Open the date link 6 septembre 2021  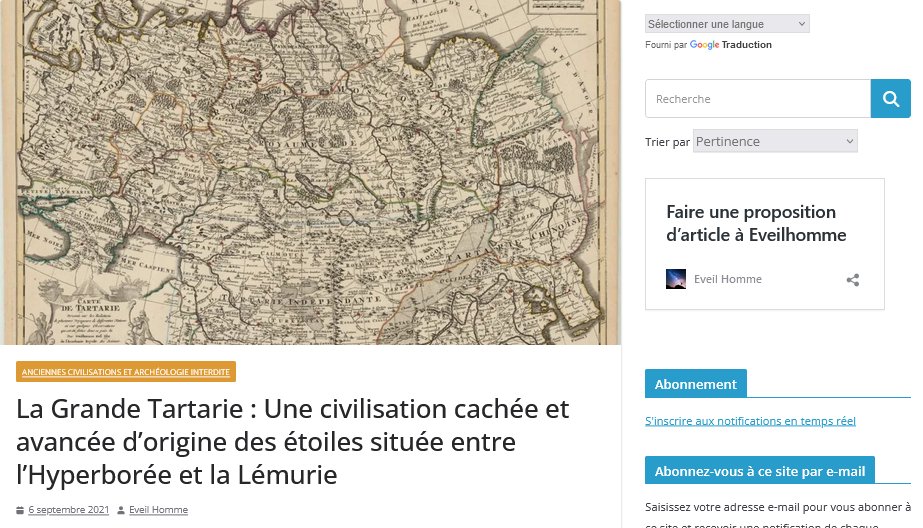pyautogui.click(x=69, y=510)
